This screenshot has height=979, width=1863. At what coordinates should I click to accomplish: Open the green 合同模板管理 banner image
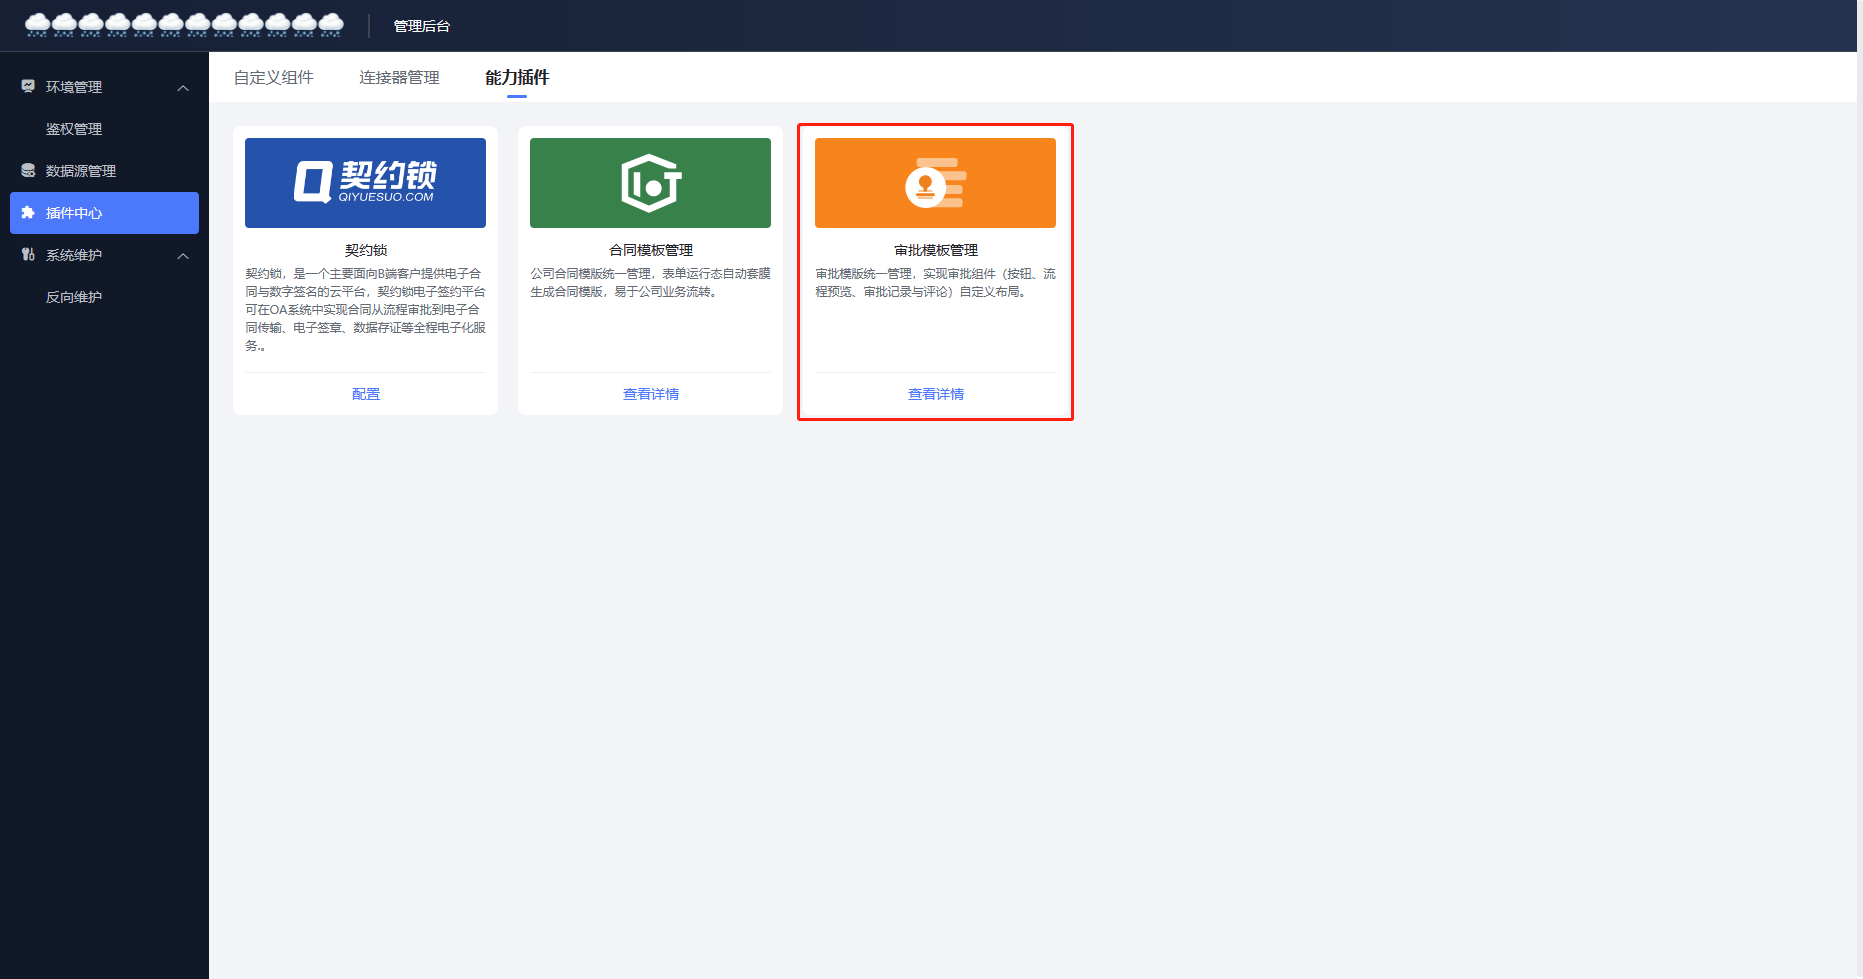pyautogui.click(x=650, y=183)
